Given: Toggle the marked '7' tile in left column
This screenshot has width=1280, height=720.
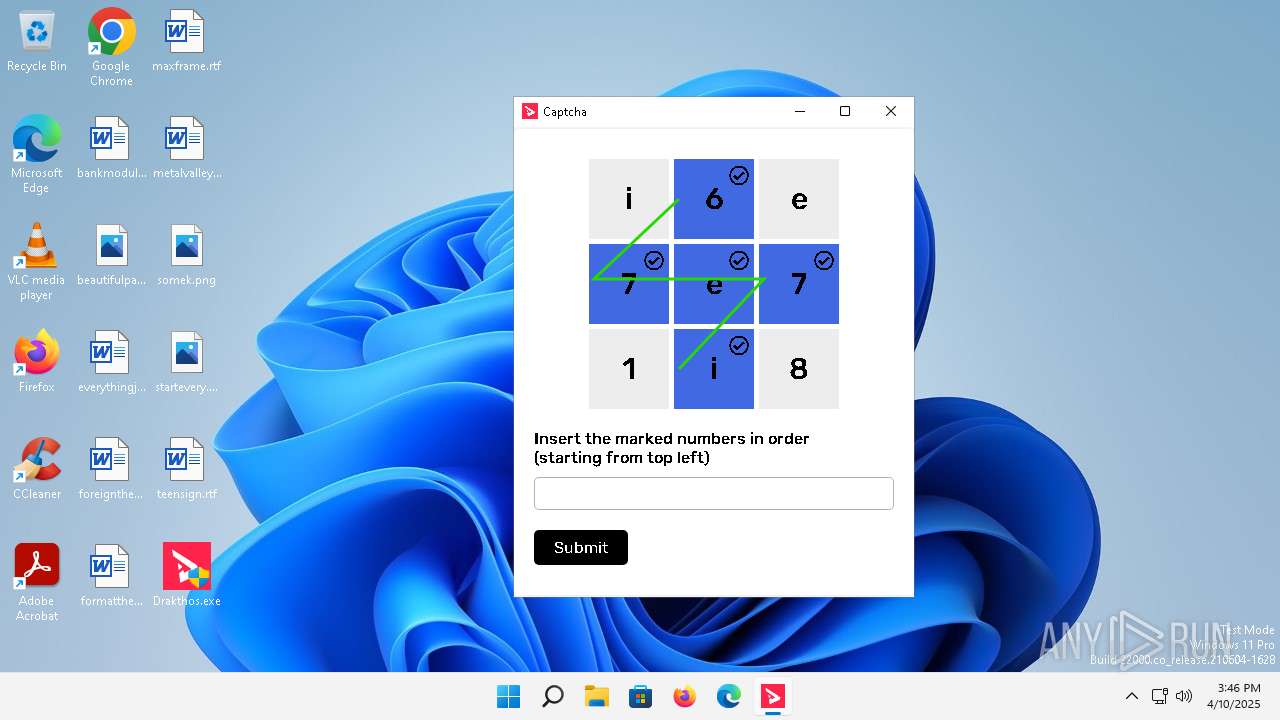Looking at the screenshot, I should (x=629, y=284).
